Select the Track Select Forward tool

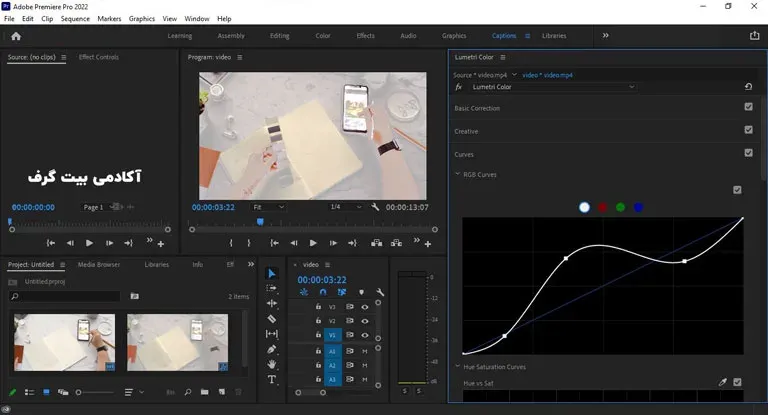pos(272,288)
